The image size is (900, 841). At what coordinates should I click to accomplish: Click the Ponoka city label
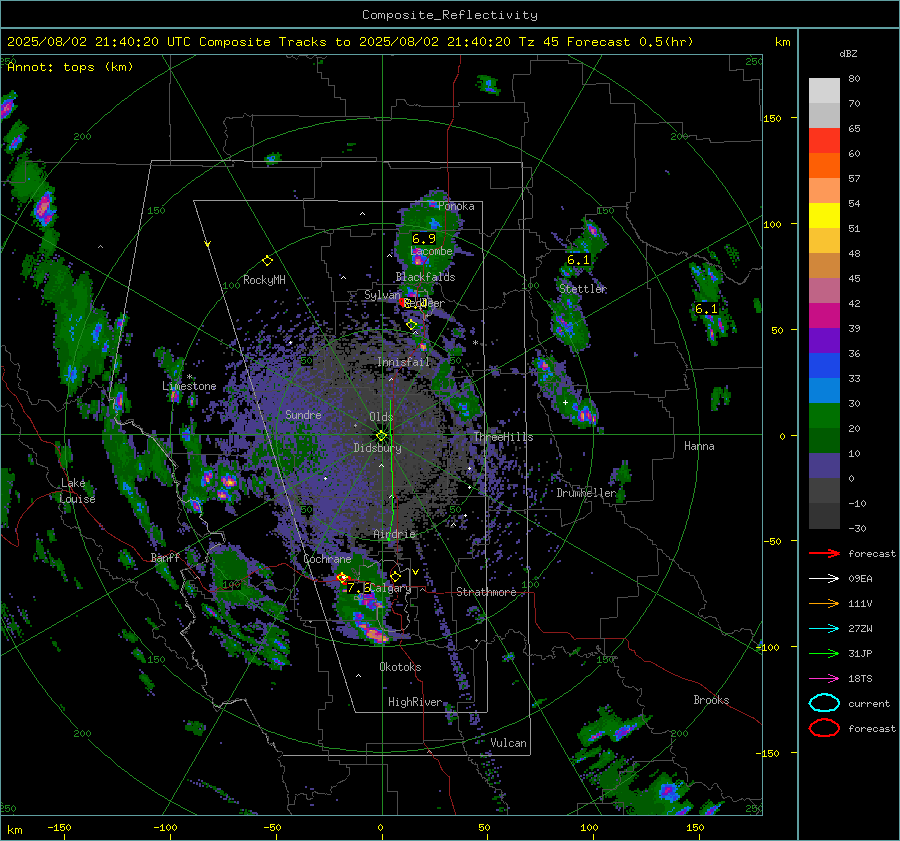point(456,206)
